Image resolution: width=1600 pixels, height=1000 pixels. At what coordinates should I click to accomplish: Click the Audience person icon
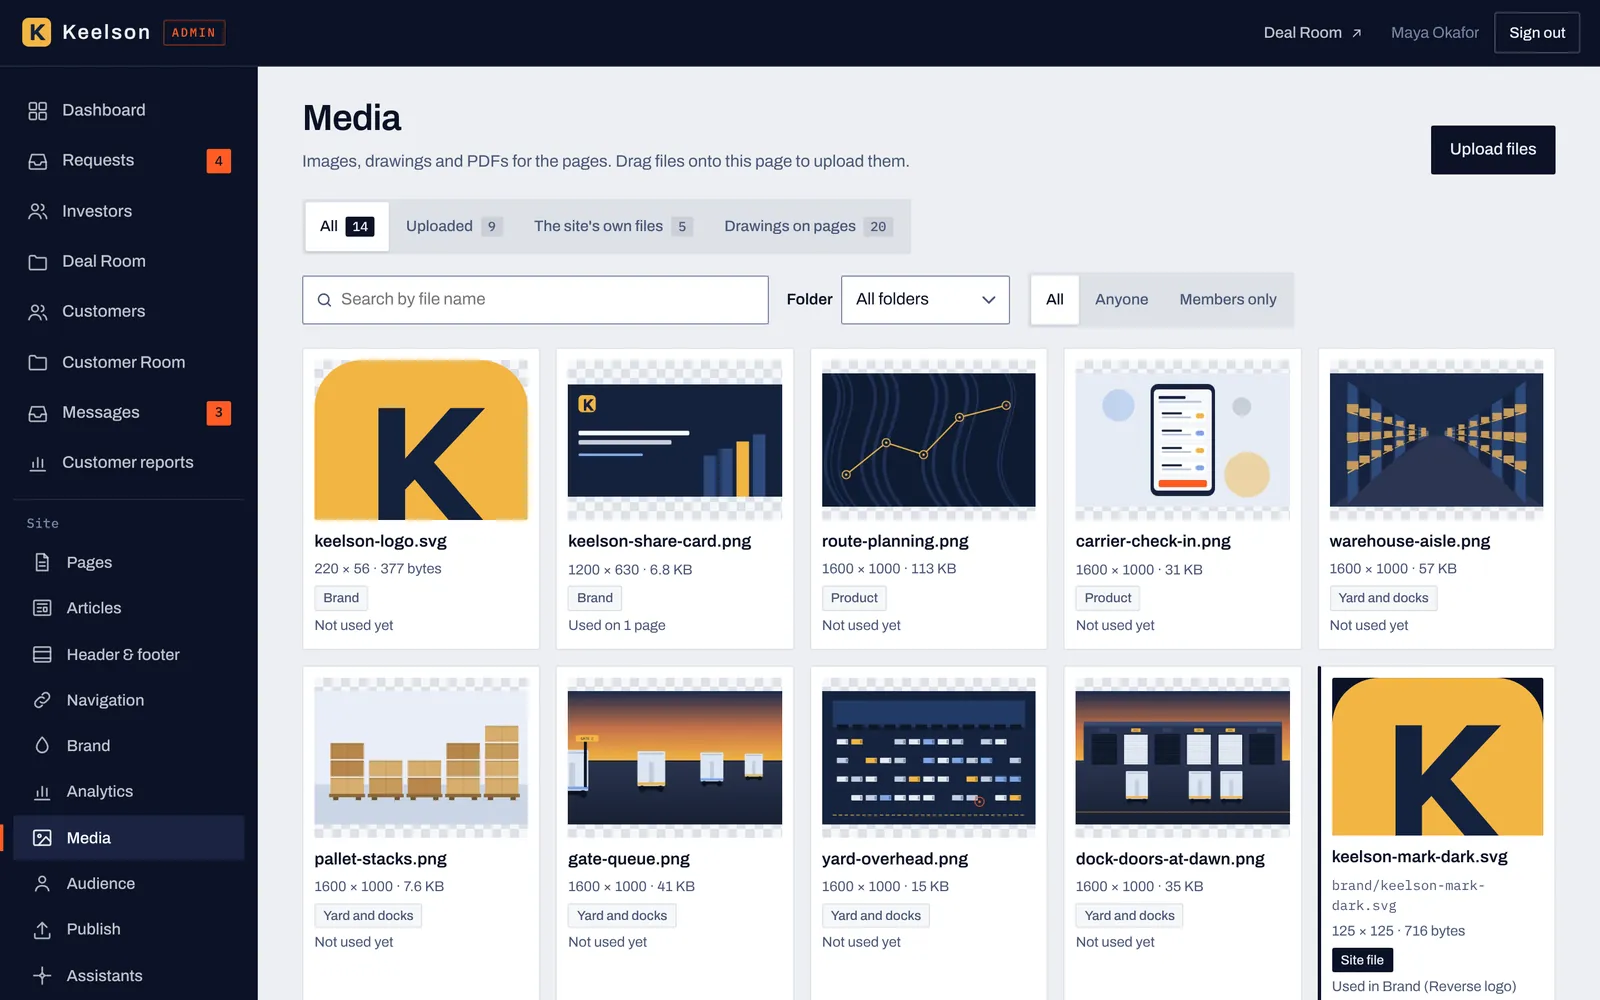pyautogui.click(x=42, y=884)
